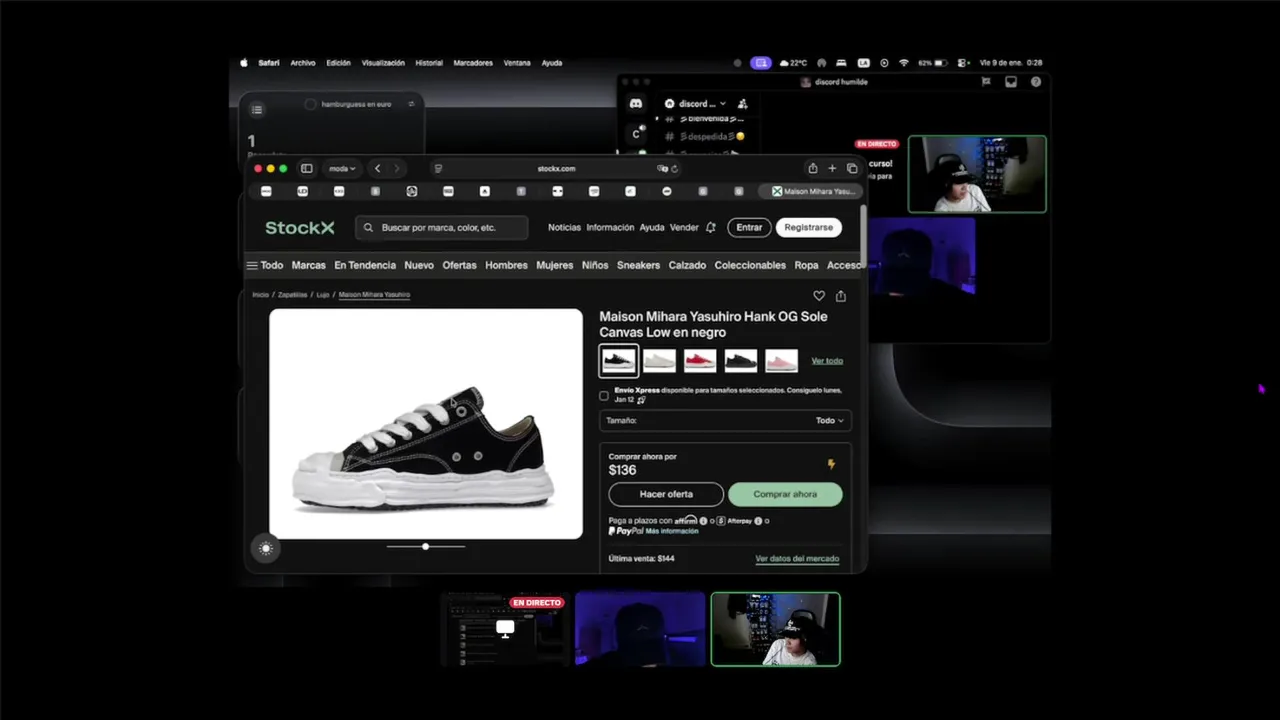Click the Registrarse button
Viewport: 1280px width, 720px height.
[808, 228]
